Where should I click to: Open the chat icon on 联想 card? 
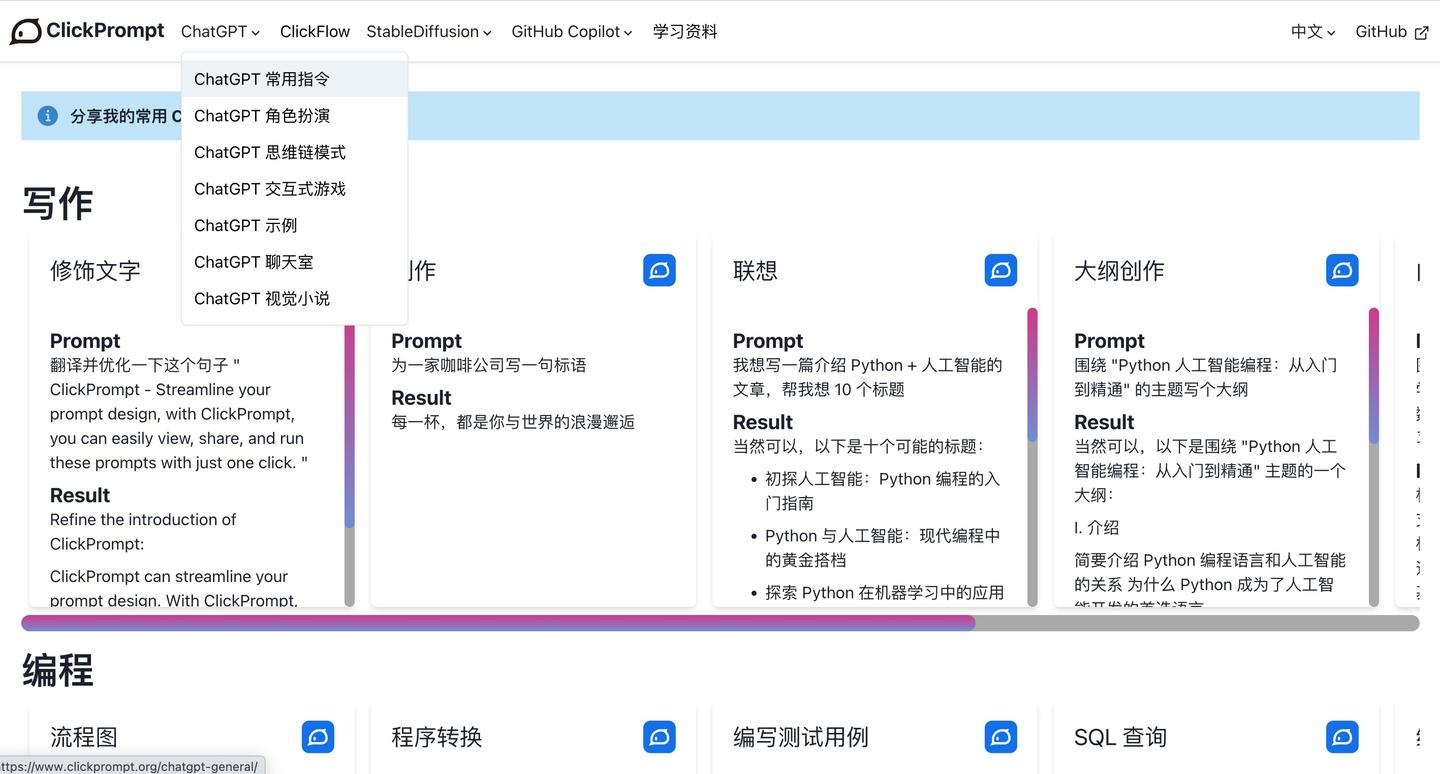pos(1001,269)
